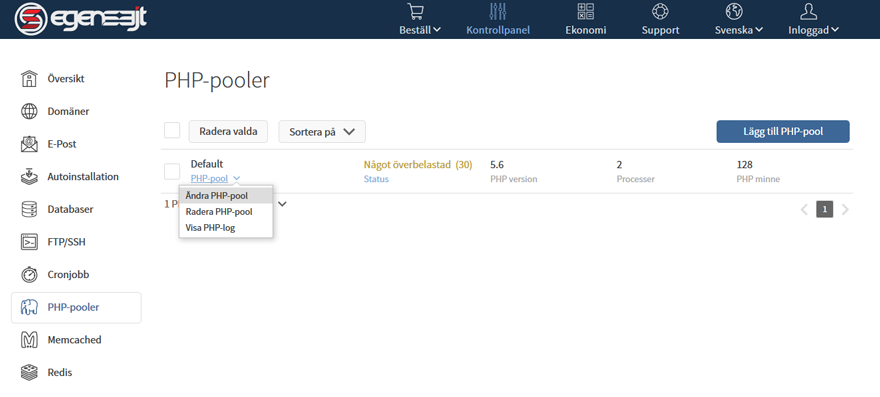Screen dimensions: 880x397
Task: Click the Något överbelastad (30) status text
Action: [x=418, y=165]
